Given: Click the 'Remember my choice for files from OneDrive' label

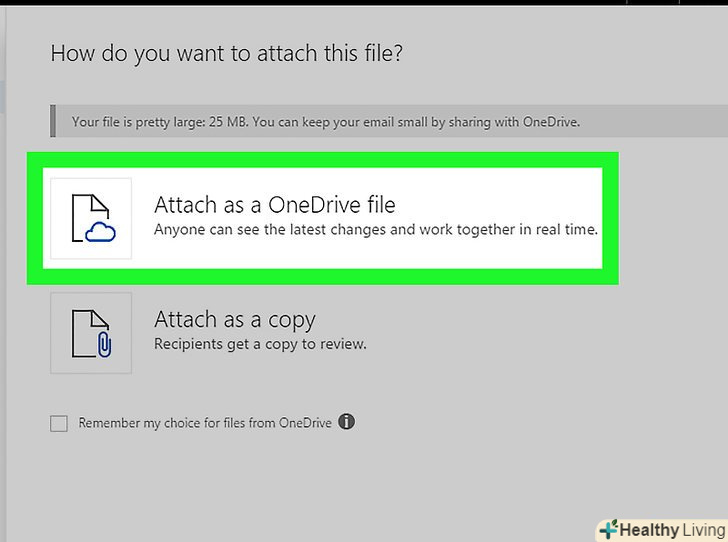Looking at the screenshot, I should click(x=205, y=423).
